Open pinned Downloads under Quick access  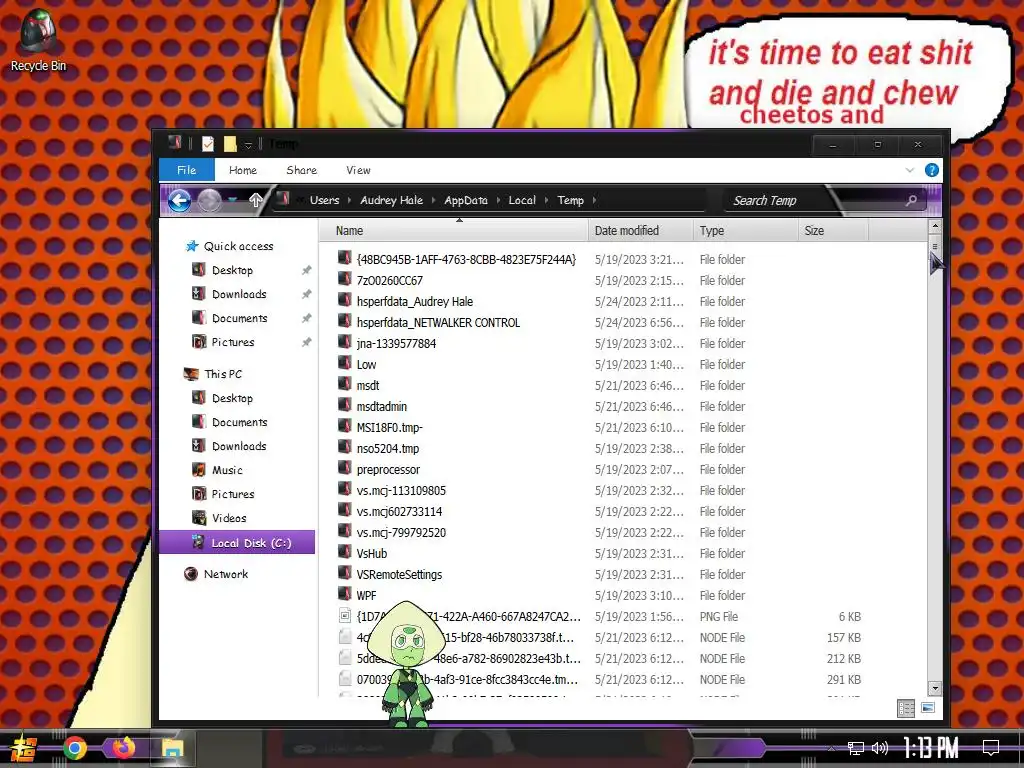point(239,295)
